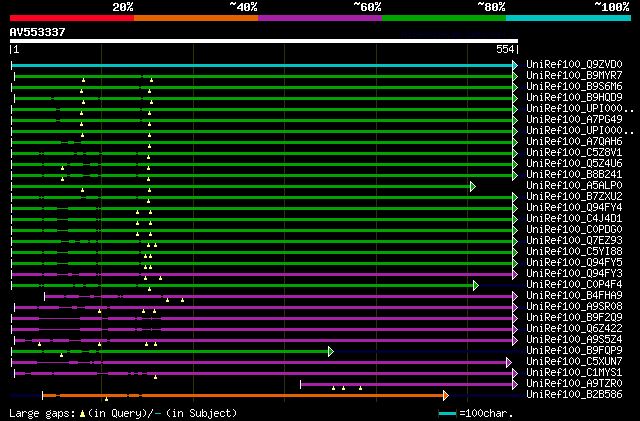Select hit label UniRef100_B8B241

574,175
